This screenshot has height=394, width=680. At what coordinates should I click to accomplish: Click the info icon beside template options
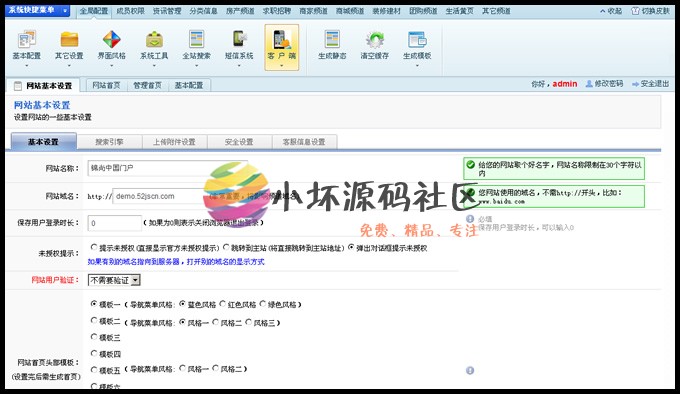pyautogui.click(x=470, y=370)
